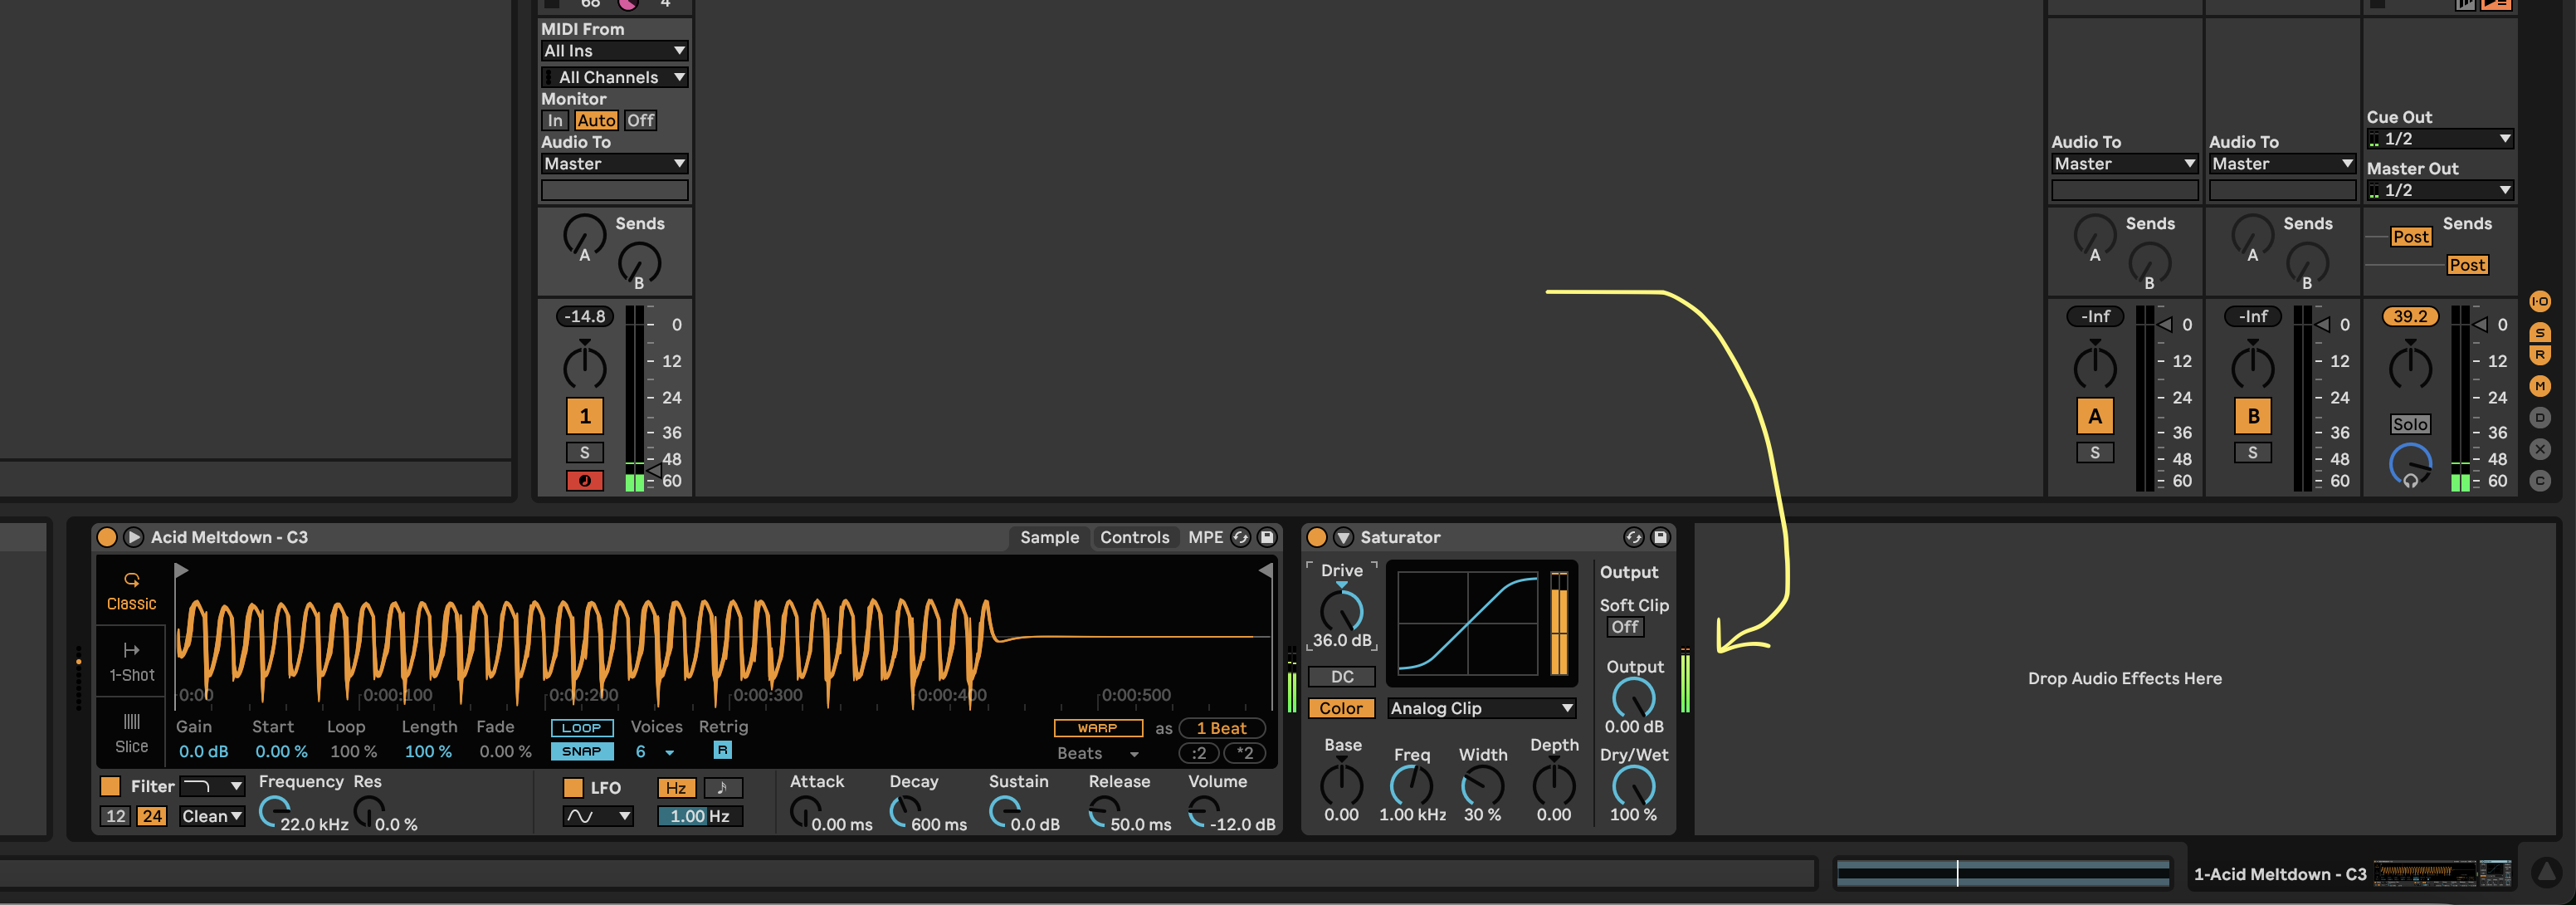Click the Drop Audio Effects Here area
2576x905 pixels.
[x=2124, y=678]
